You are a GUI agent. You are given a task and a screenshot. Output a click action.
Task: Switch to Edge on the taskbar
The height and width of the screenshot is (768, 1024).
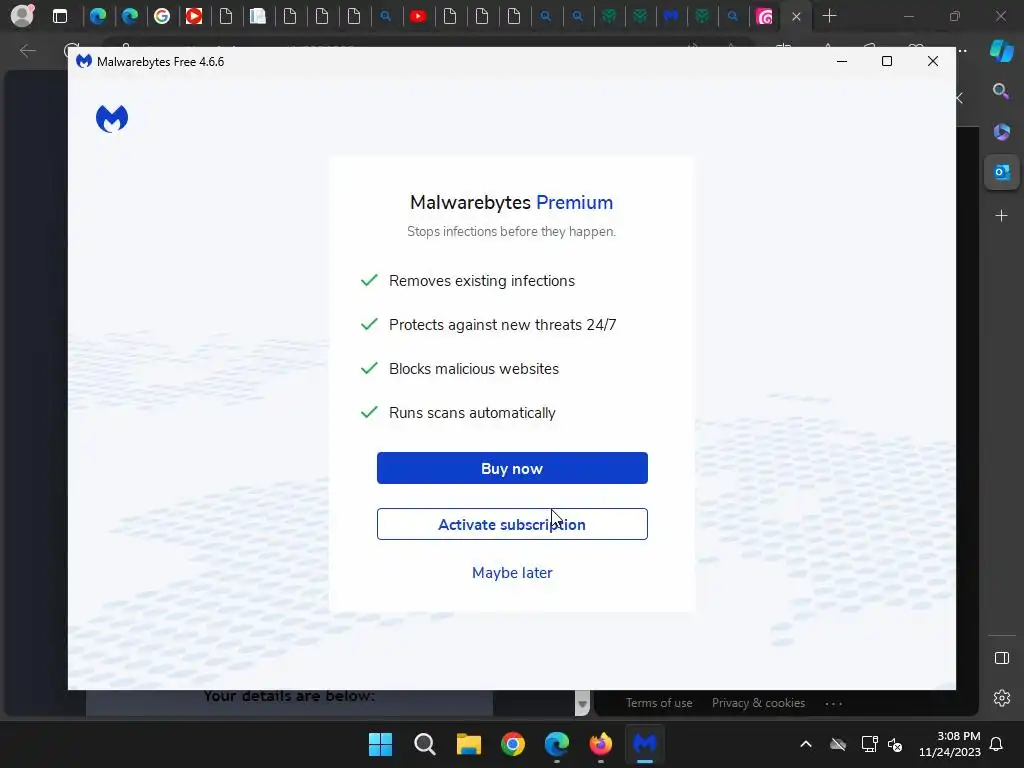tap(556, 744)
